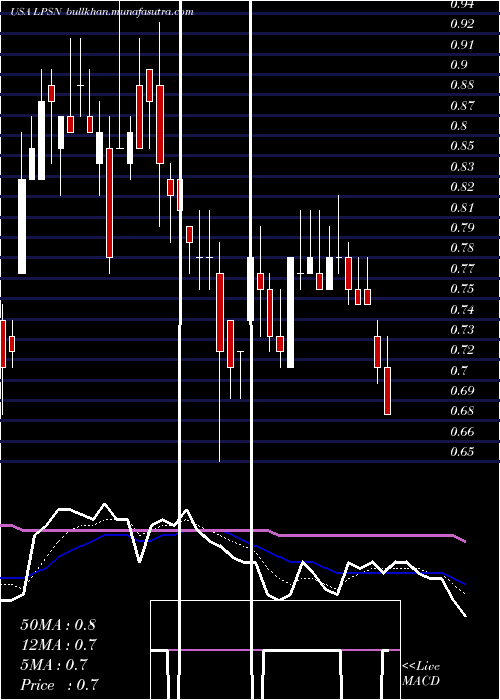The height and width of the screenshot is (700, 500).
Task: Click the Price : 0.7 readout
Action: click(59, 685)
